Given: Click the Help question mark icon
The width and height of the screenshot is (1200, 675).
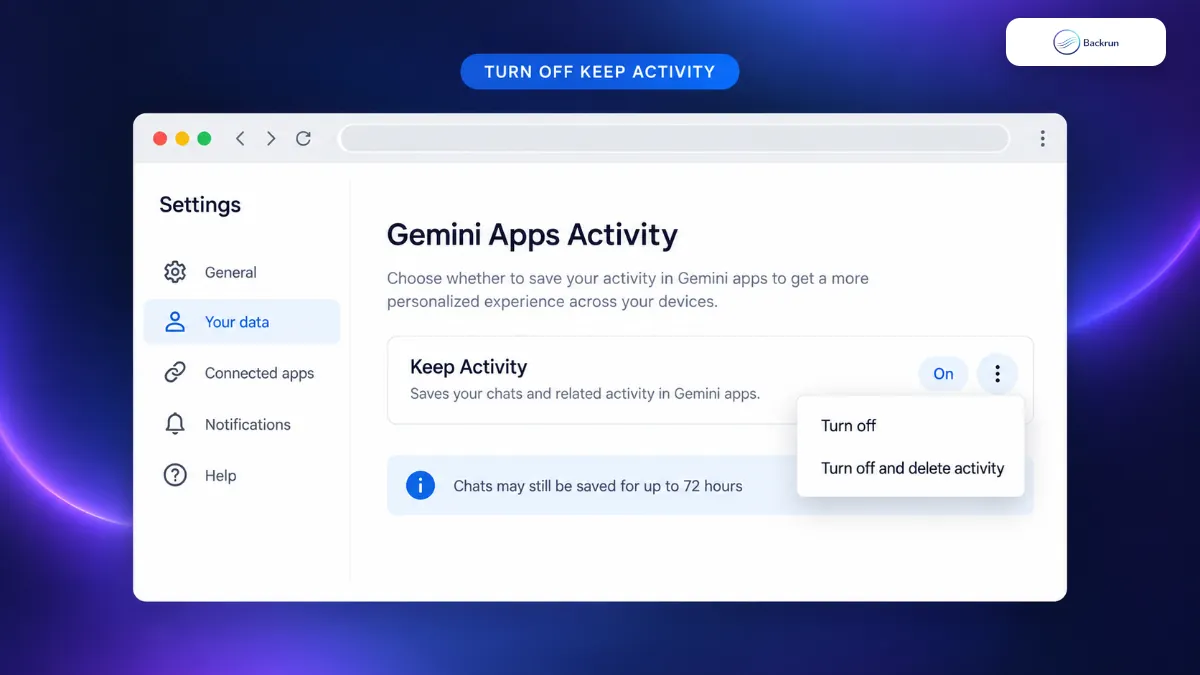Looking at the screenshot, I should pos(175,475).
